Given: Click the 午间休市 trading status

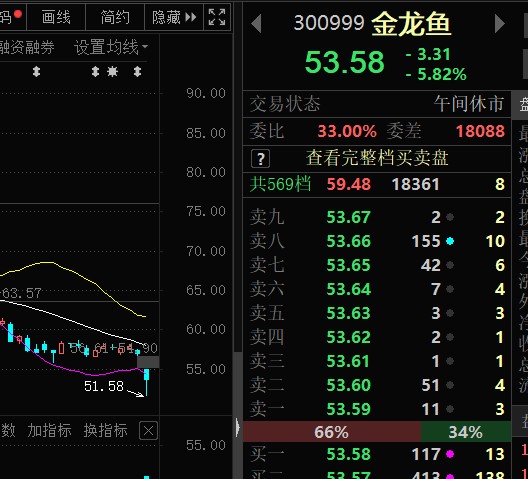Looking at the screenshot, I should point(469,103).
